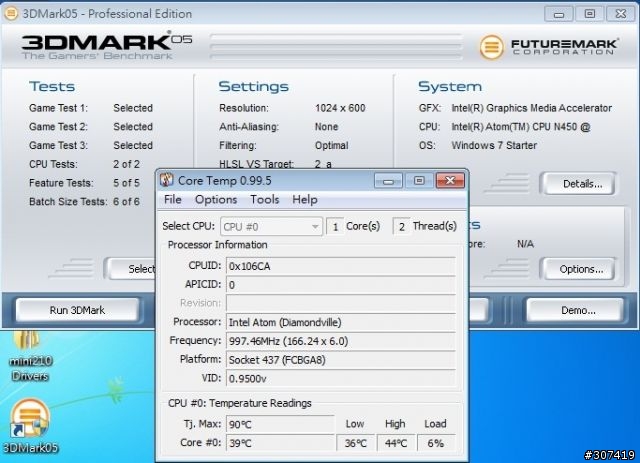Click the Feature Tests 5 of 5 value
Viewport: 640px width, 463px height.
127,183
